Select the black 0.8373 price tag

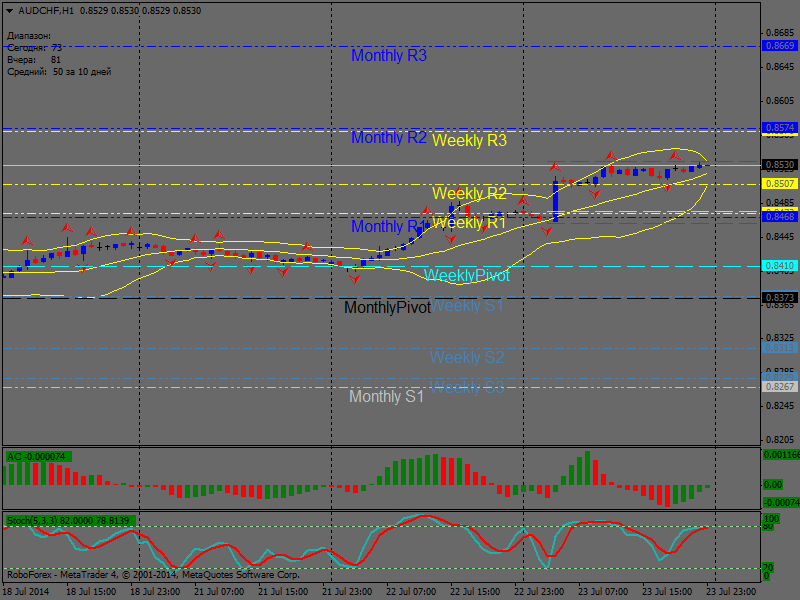coord(780,298)
